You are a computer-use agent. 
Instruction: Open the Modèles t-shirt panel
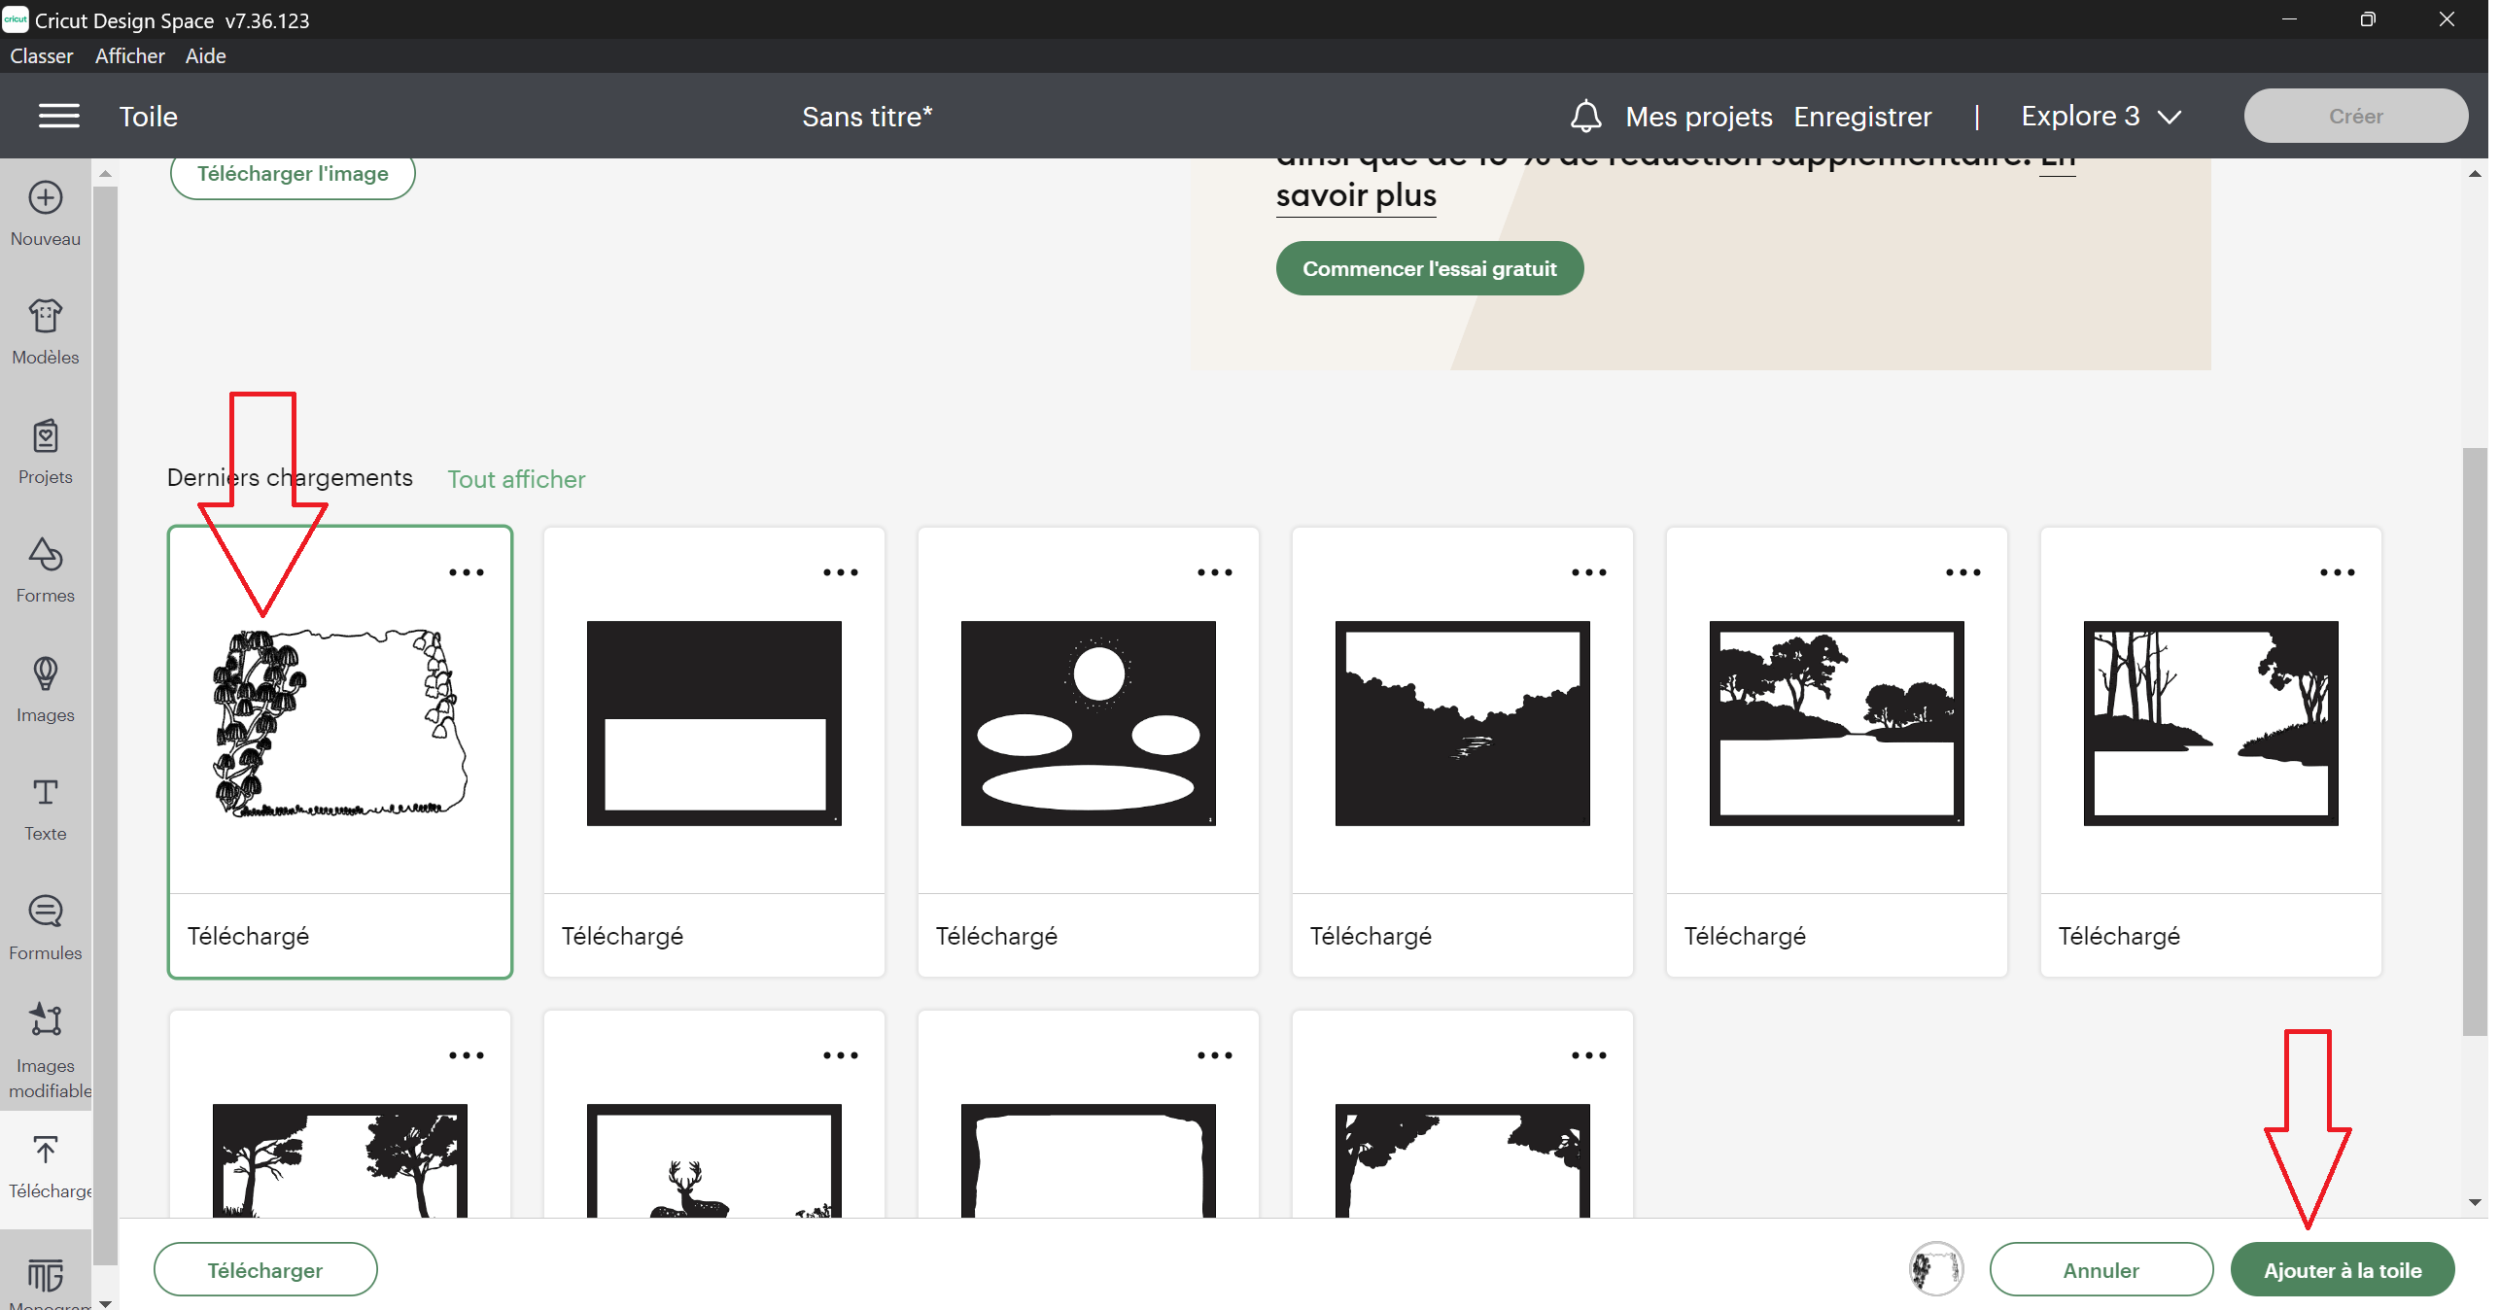point(45,332)
